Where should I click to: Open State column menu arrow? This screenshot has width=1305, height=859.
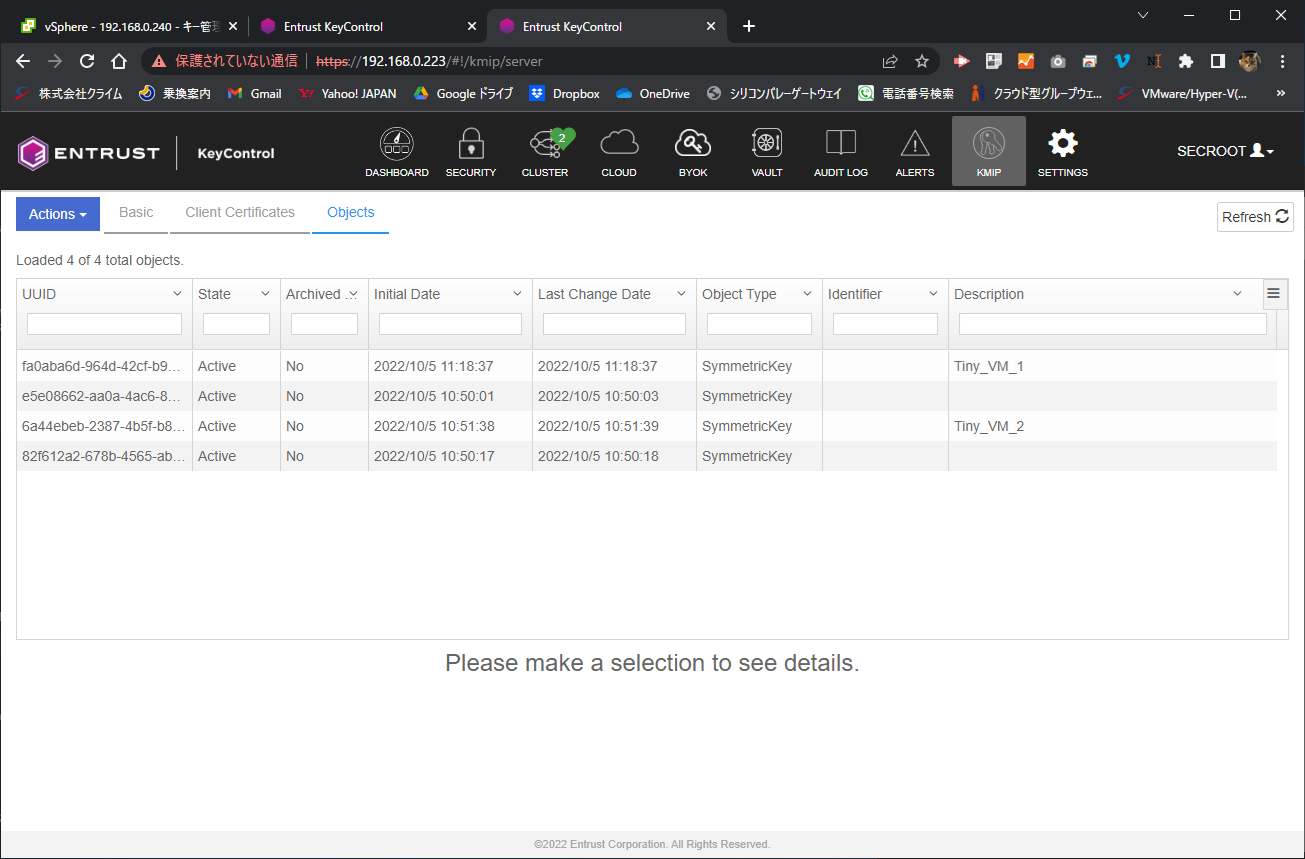pyautogui.click(x=265, y=294)
